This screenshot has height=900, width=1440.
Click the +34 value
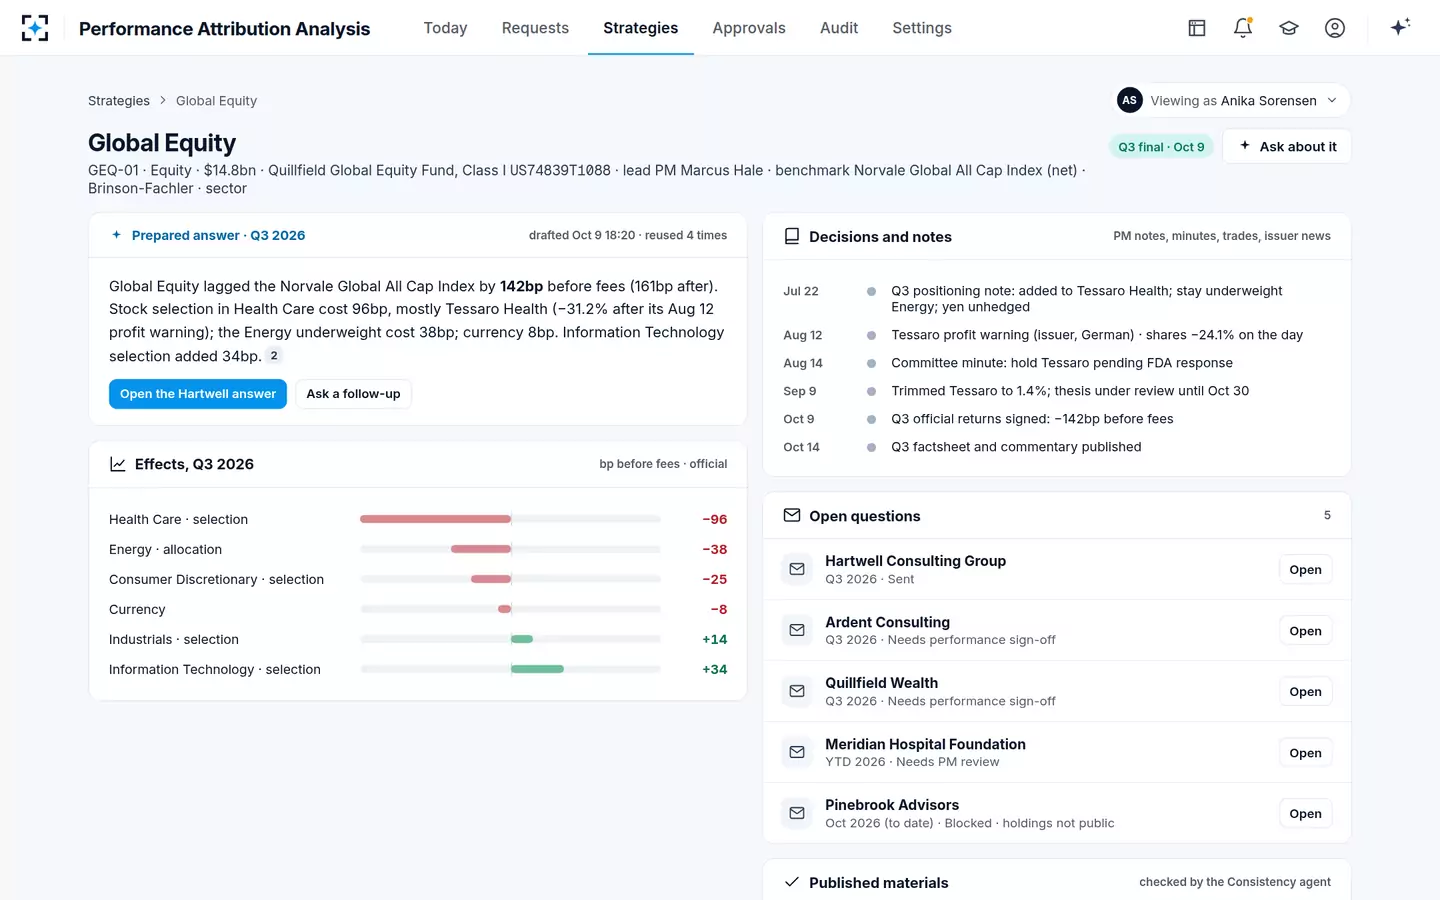tap(714, 669)
